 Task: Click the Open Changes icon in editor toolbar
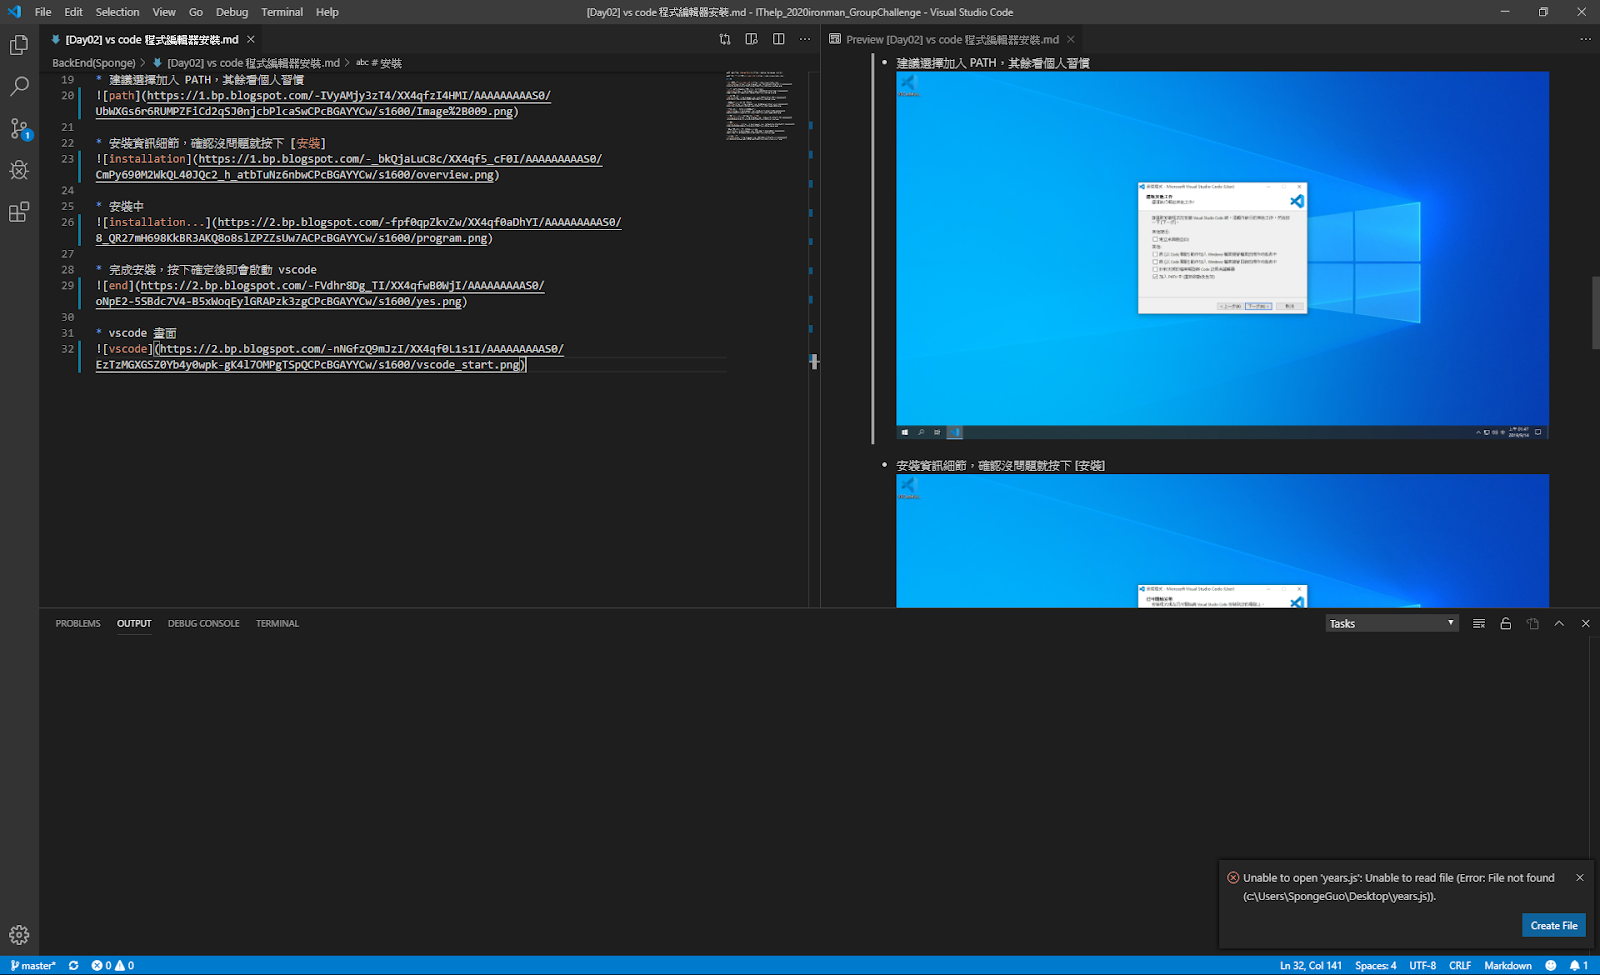pyautogui.click(x=725, y=39)
